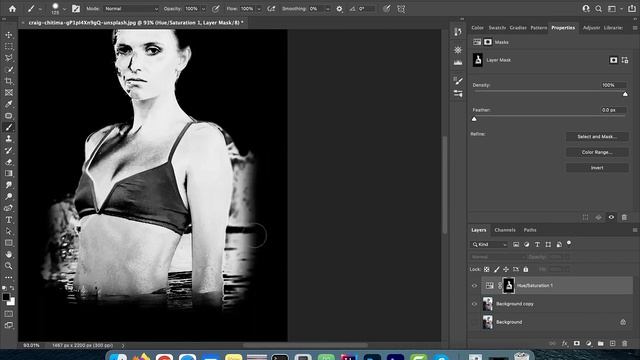Select the Rectangular Marquee tool
640x360 pixels.
pos(9,46)
